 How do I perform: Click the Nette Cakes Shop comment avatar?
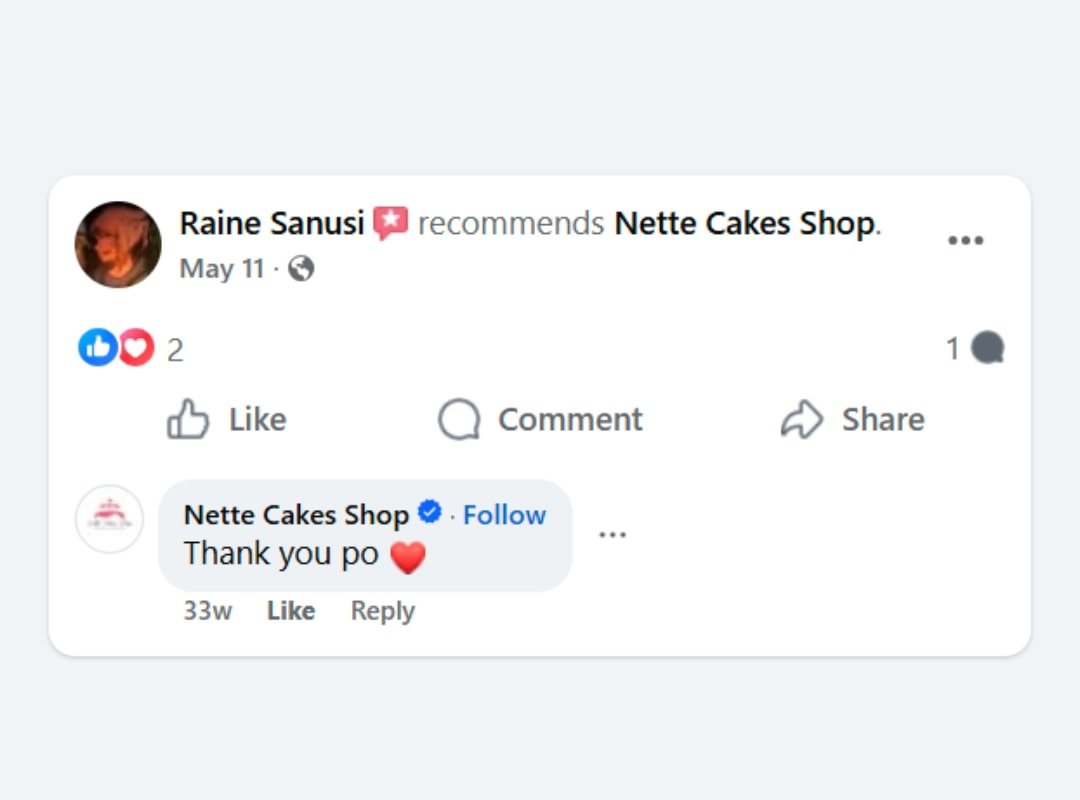tap(110, 519)
